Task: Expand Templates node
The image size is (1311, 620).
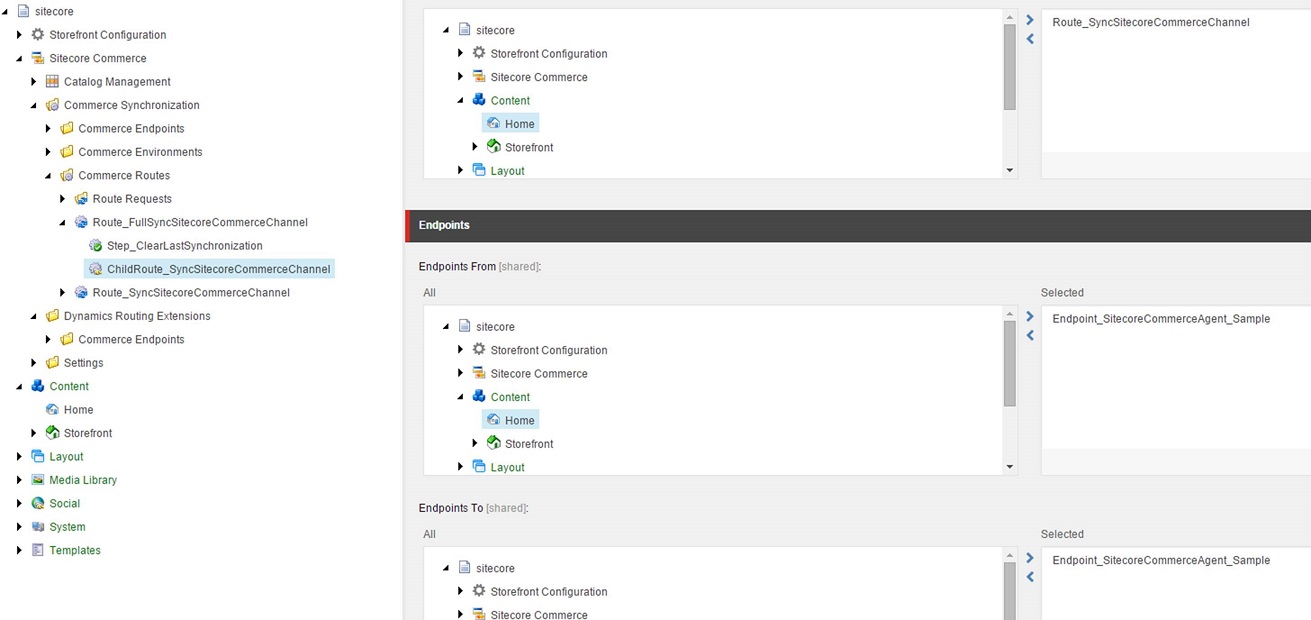Action: 19,550
